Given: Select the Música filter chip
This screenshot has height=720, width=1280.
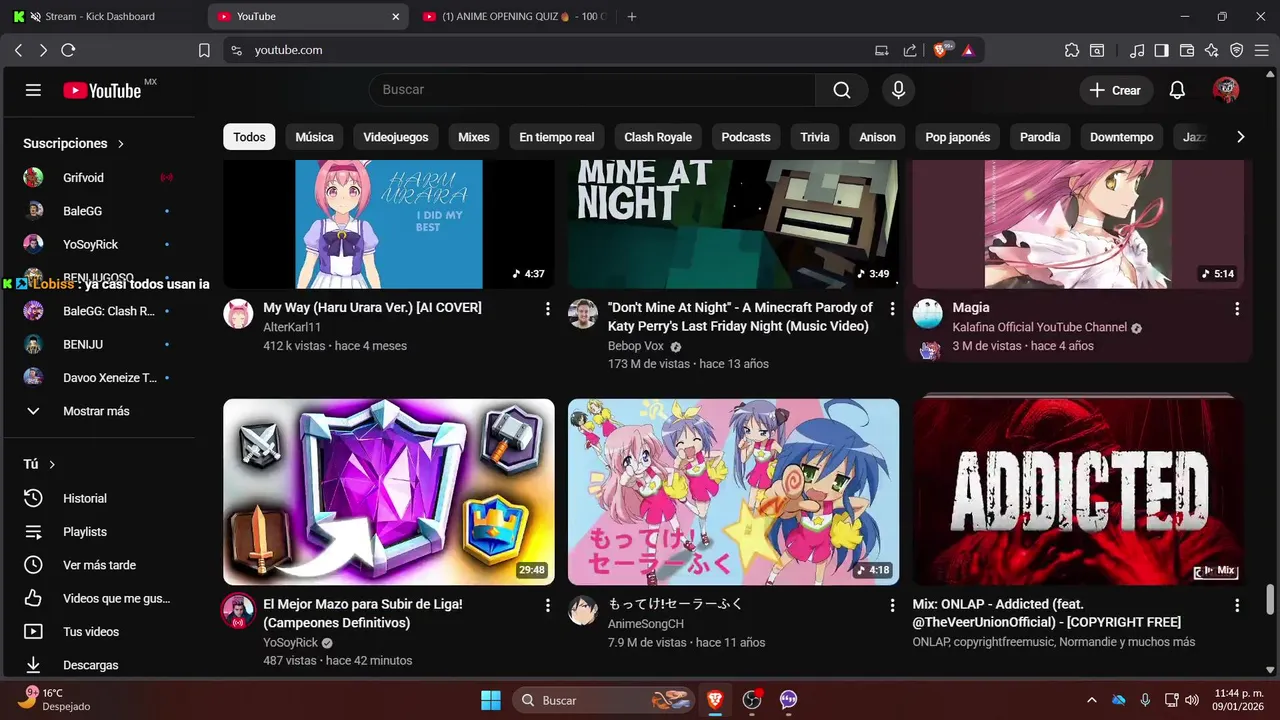Looking at the screenshot, I should coord(314,137).
